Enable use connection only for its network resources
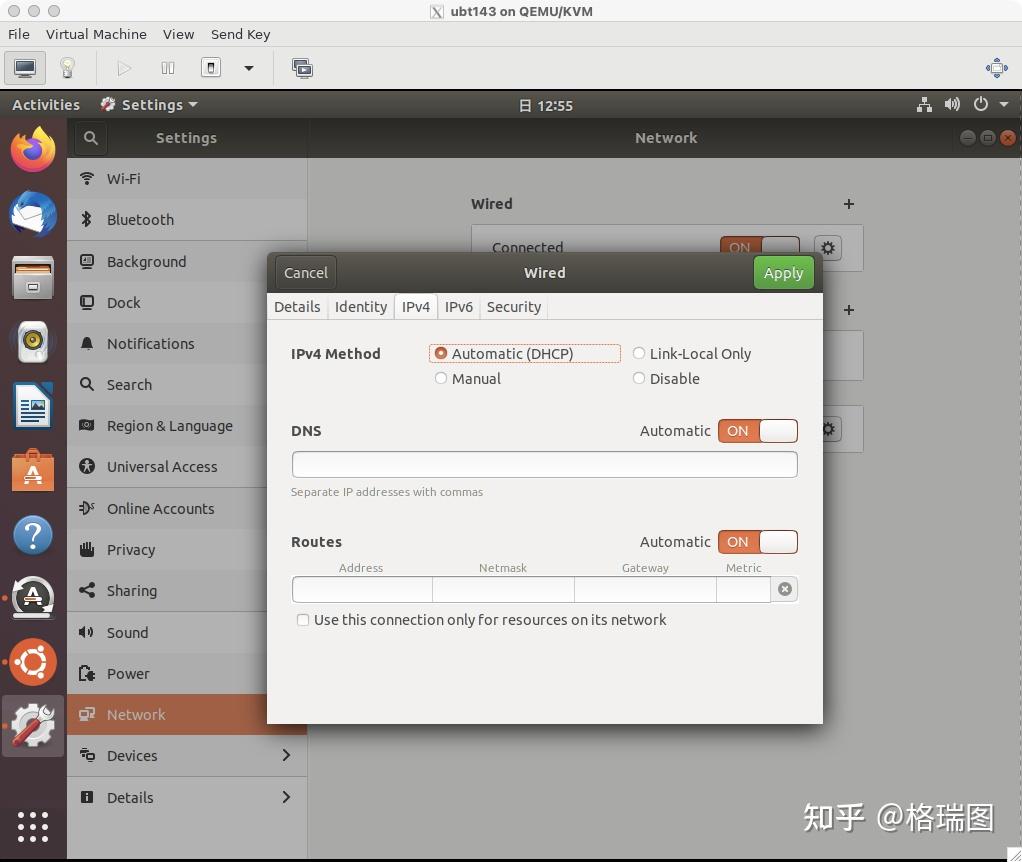 (303, 620)
